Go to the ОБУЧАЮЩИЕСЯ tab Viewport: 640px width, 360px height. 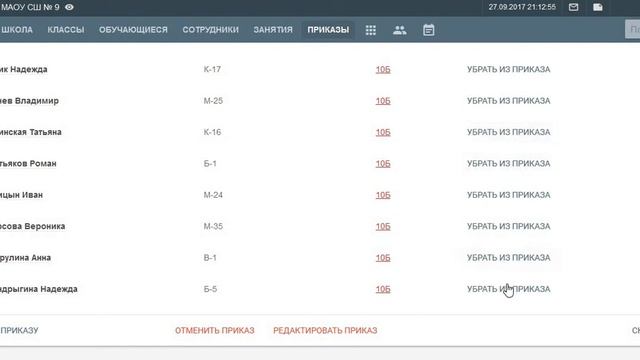pos(133,30)
